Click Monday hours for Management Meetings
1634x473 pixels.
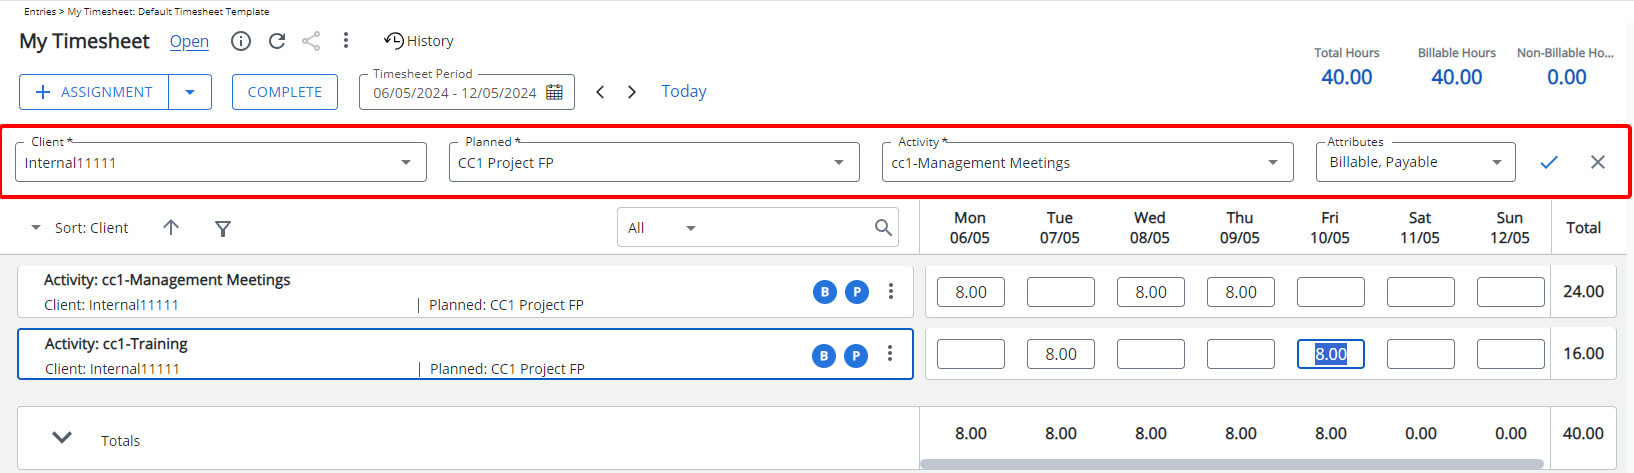coord(971,292)
